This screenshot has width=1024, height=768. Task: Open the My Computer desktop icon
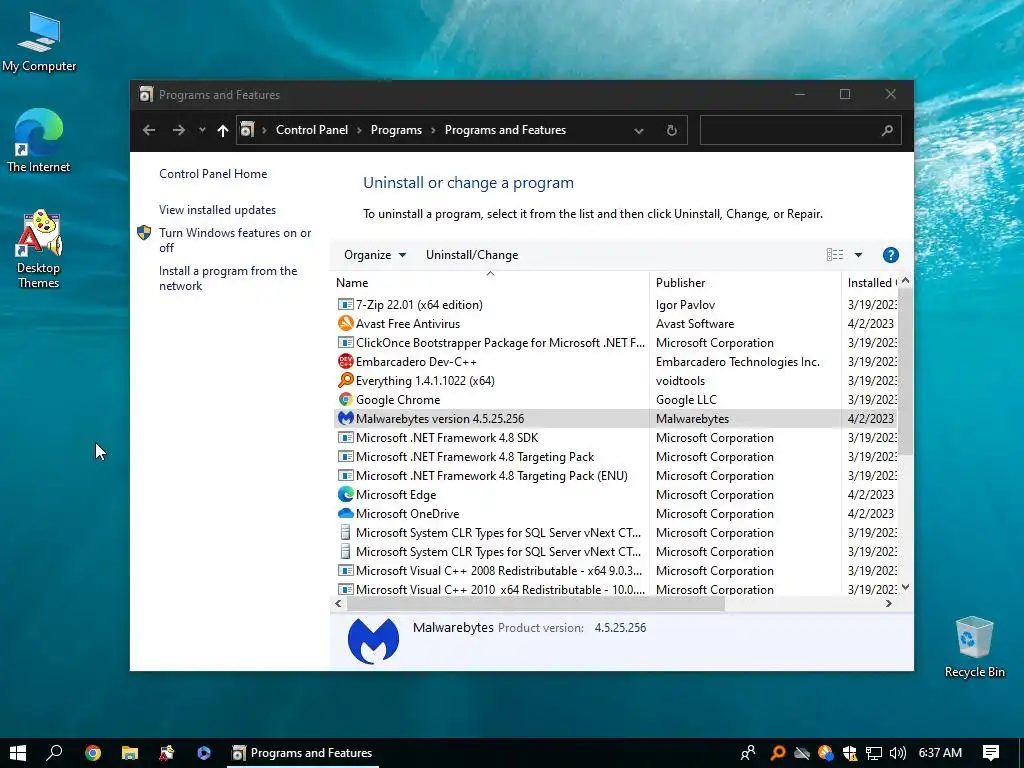click(x=39, y=42)
